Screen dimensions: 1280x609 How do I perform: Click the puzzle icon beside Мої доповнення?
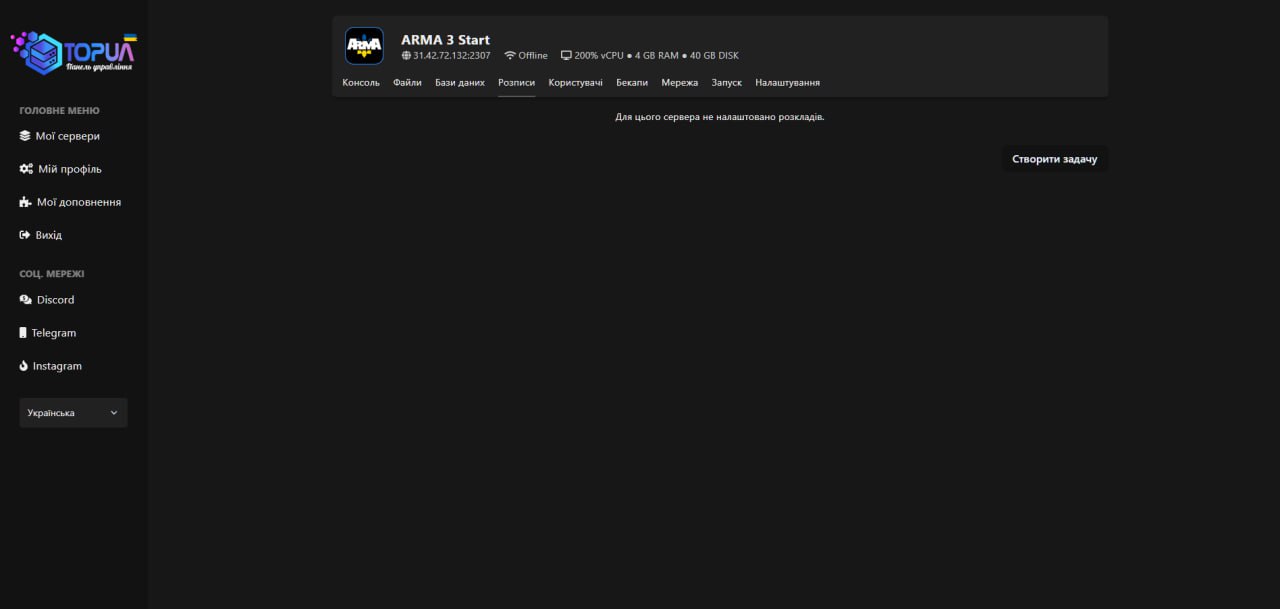tap(25, 202)
